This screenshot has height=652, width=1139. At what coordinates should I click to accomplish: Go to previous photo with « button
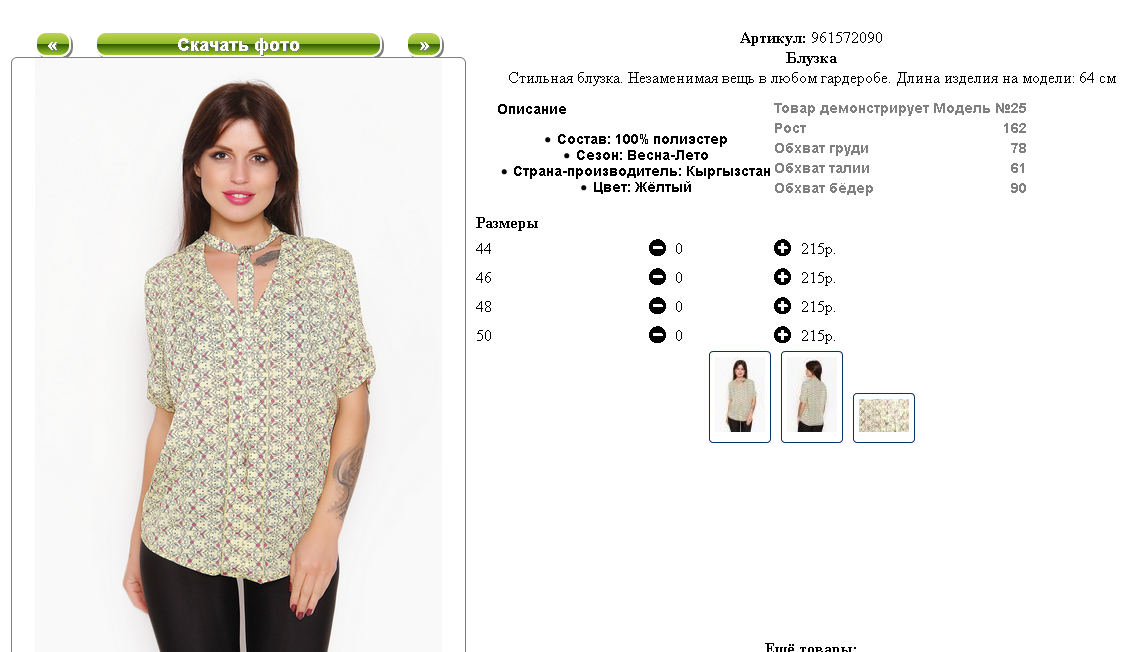coord(54,45)
